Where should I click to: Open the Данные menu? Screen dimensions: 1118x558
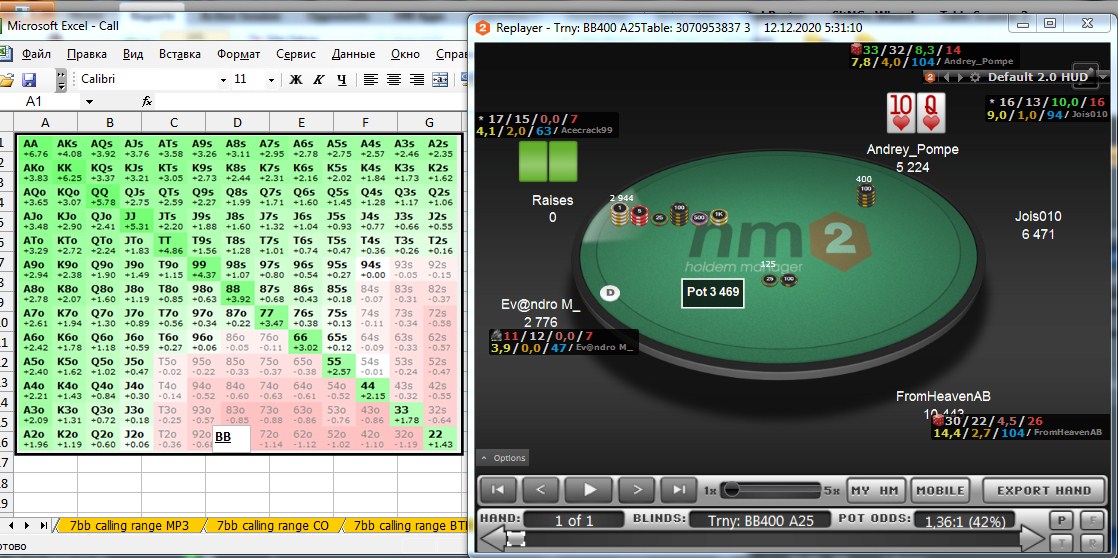pyautogui.click(x=353, y=54)
